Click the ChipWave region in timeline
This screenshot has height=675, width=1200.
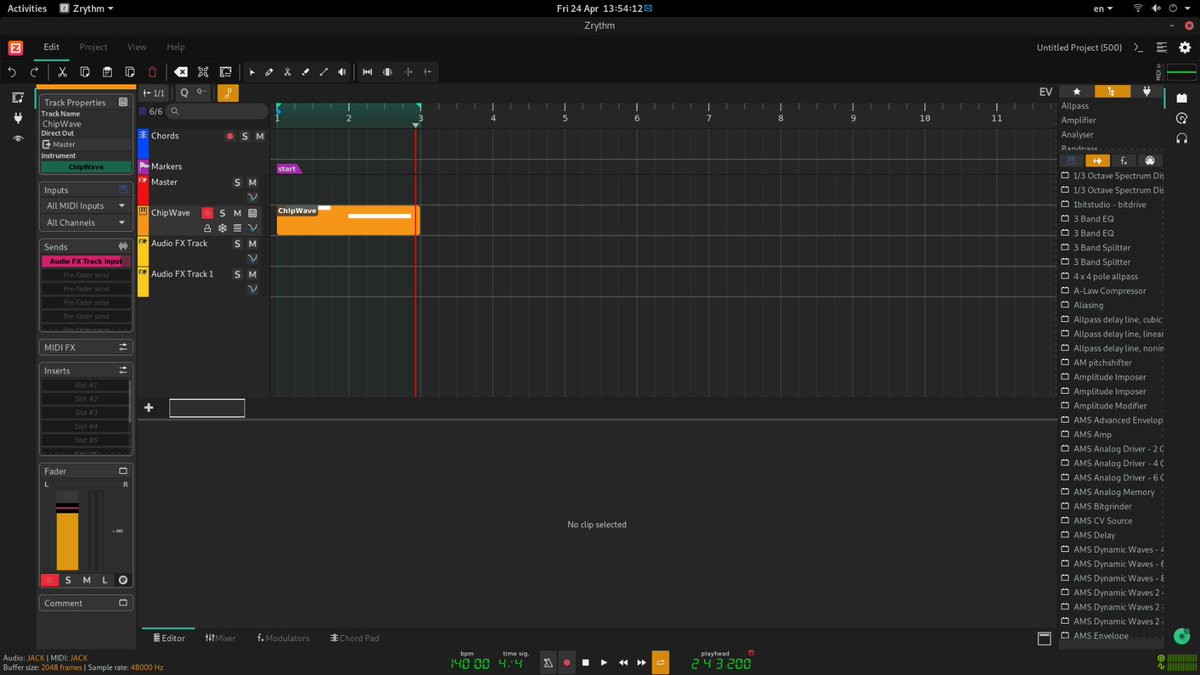point(348,221)
